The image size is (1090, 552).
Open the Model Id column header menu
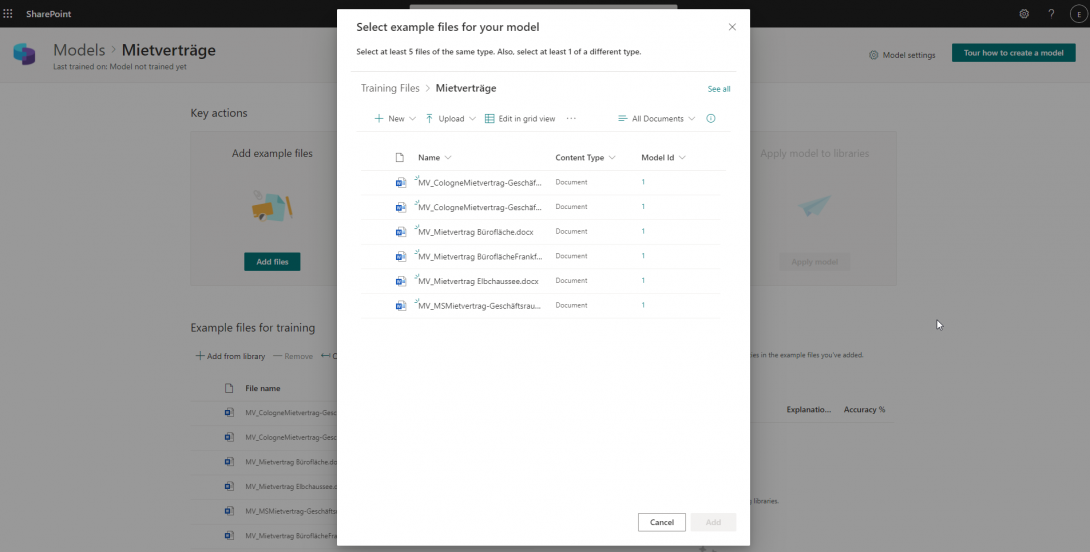pyautogui.click(x=663, y=158)
